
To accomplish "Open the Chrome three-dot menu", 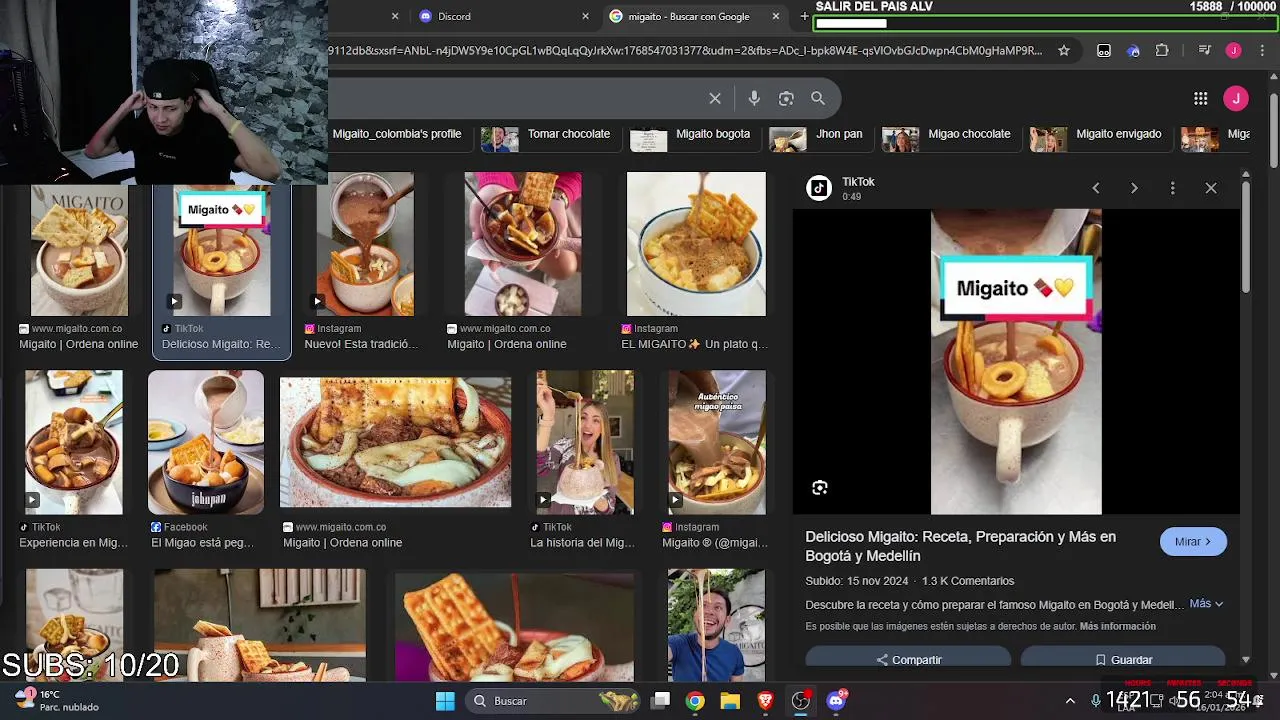I will click(x=1261, y=50).
